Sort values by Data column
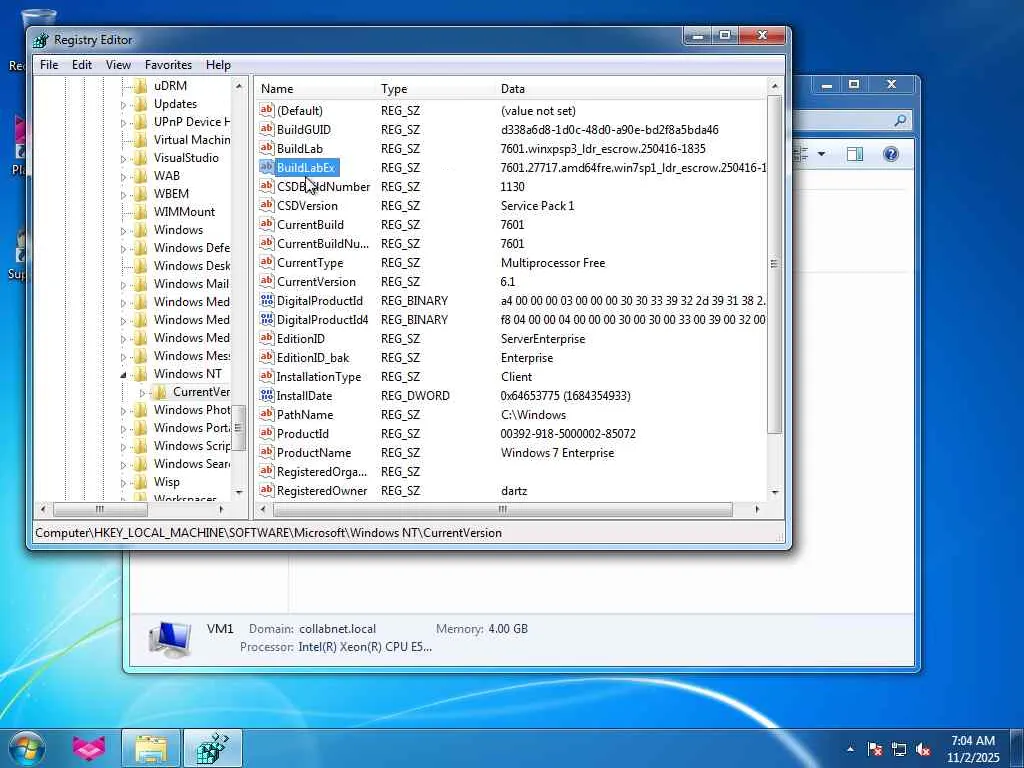 tap(632, 89)
